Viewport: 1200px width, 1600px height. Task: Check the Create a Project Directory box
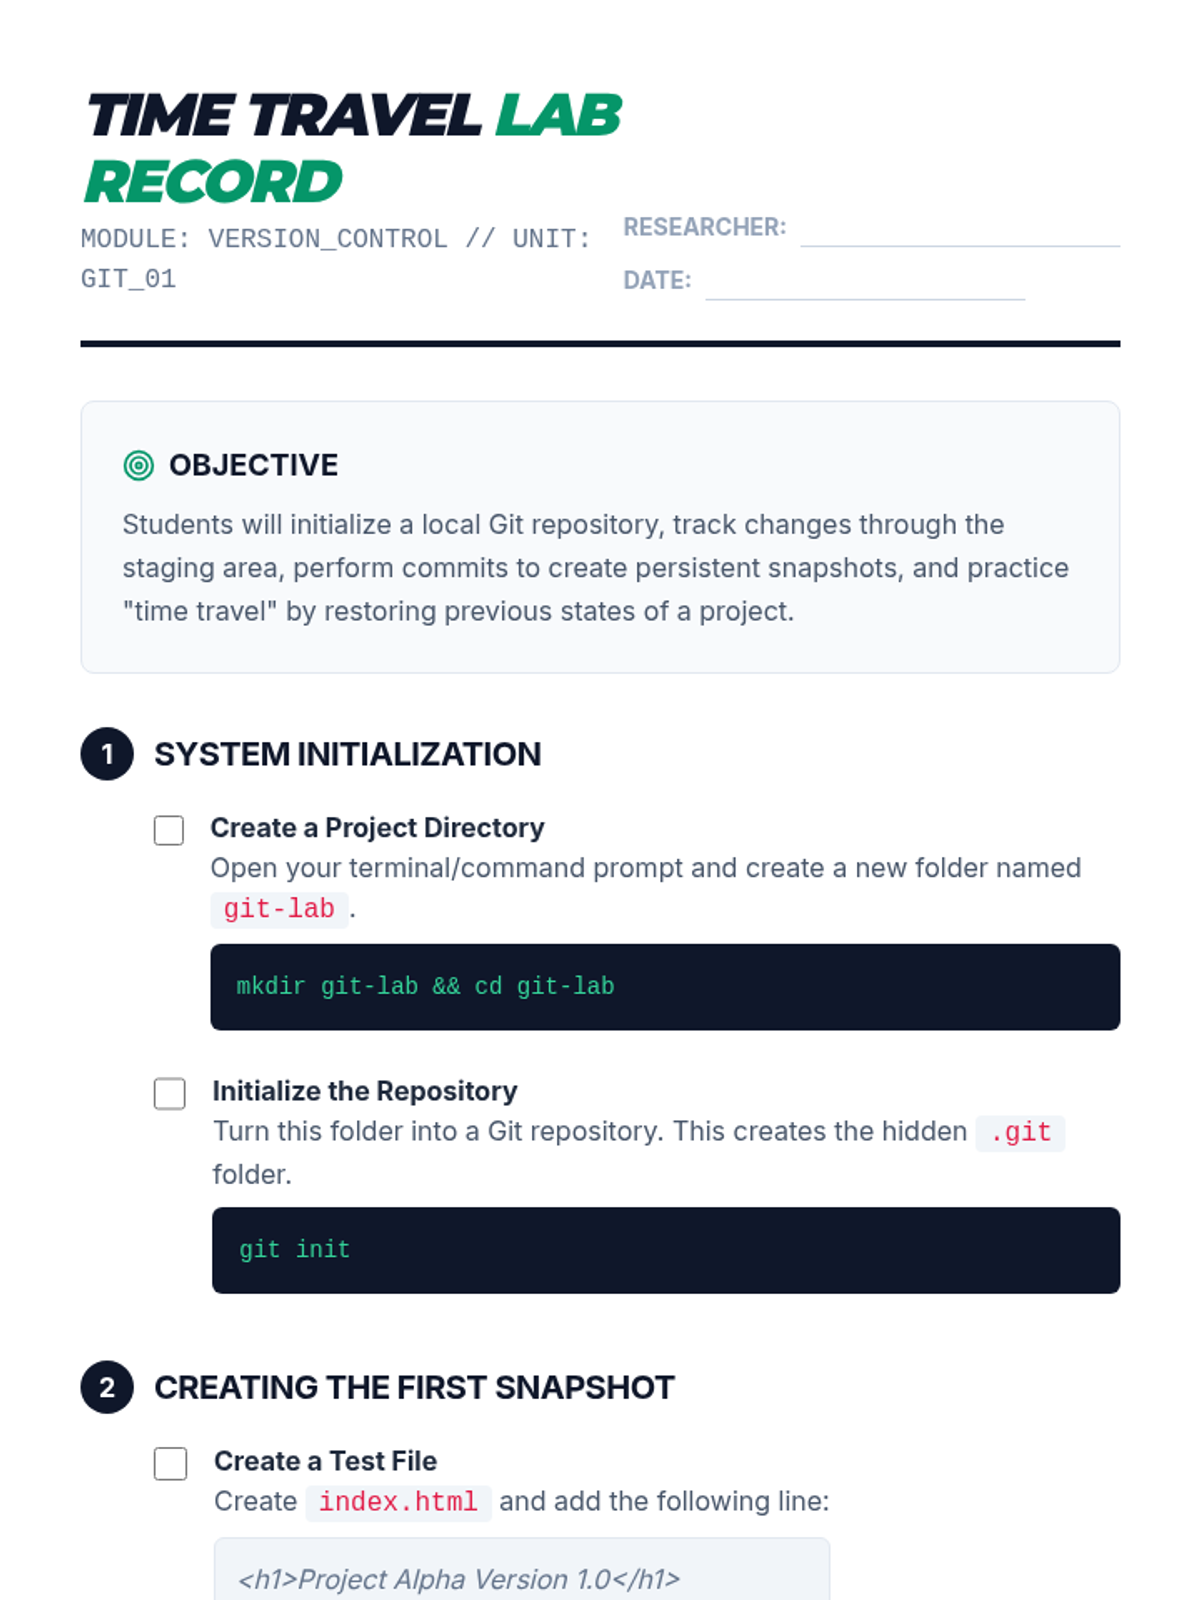[169, 830]
